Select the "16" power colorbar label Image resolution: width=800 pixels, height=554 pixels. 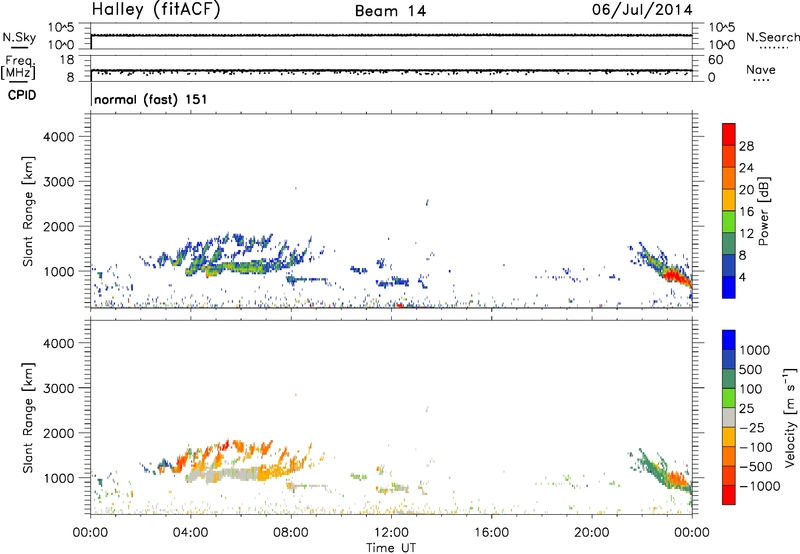point(746,212)
